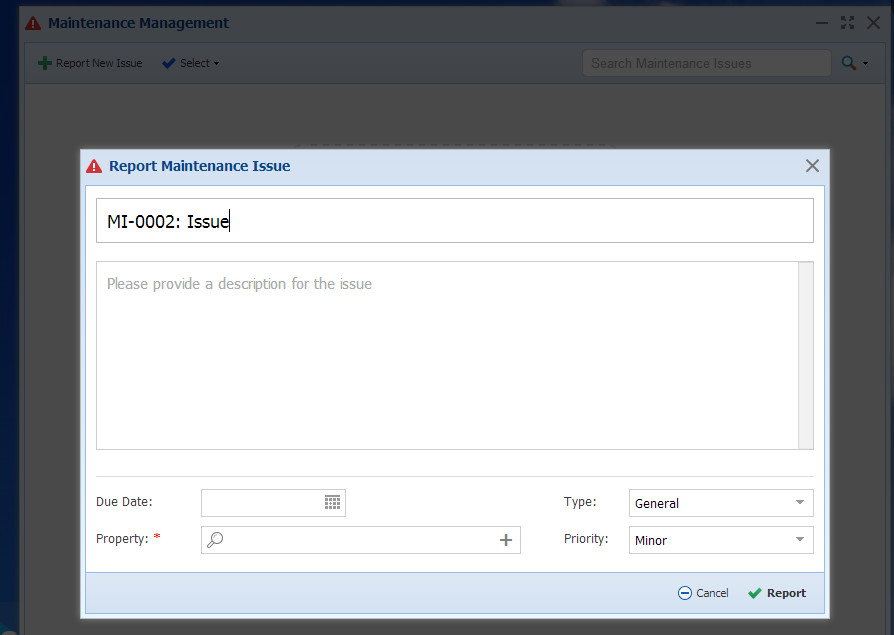Toggle fullscreen on the Maintenance Management window
This screenshot has height=635, width=894.
pos(847,23)
